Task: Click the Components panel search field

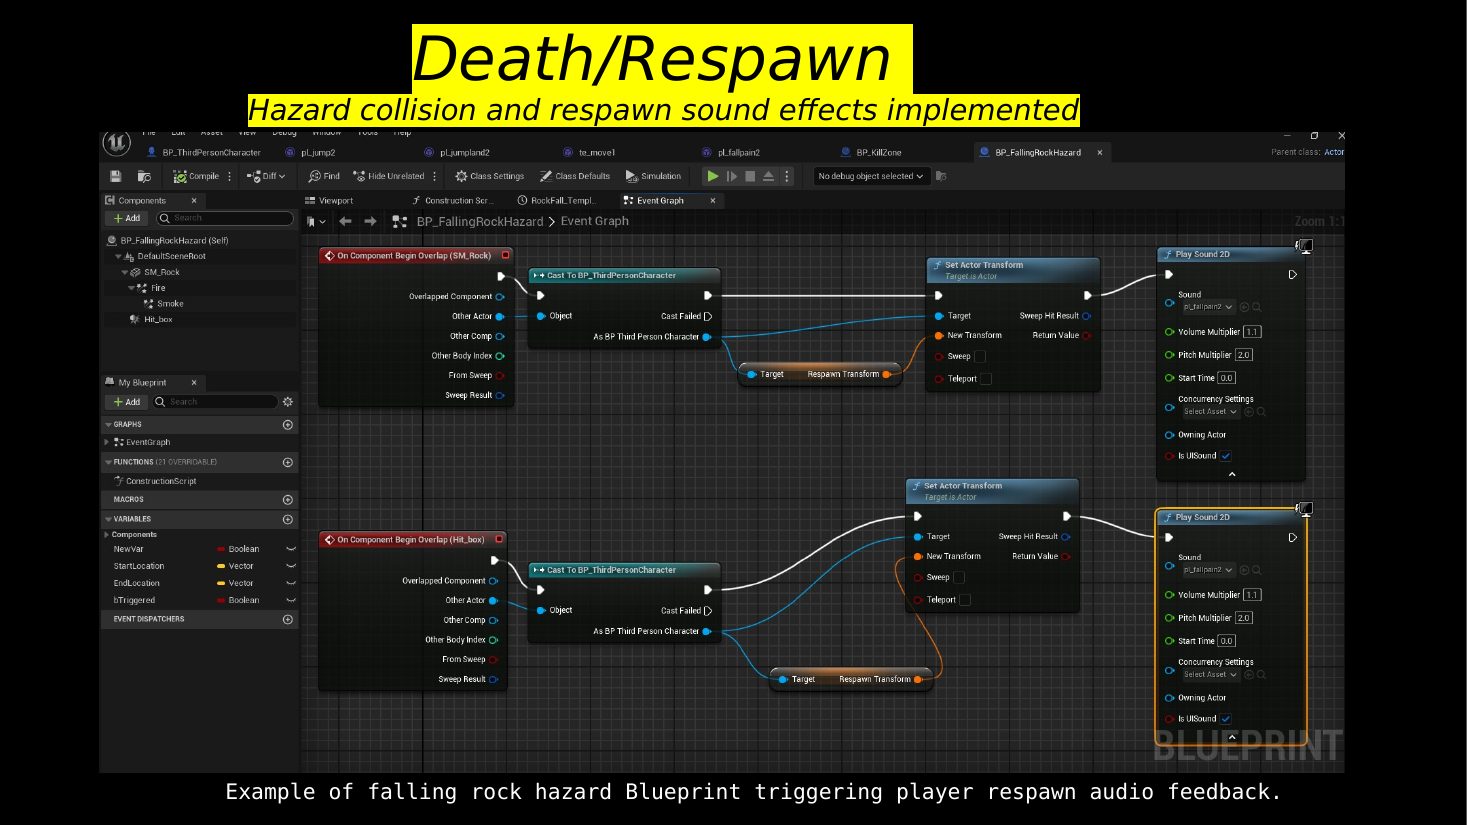Action: point(225,218)
